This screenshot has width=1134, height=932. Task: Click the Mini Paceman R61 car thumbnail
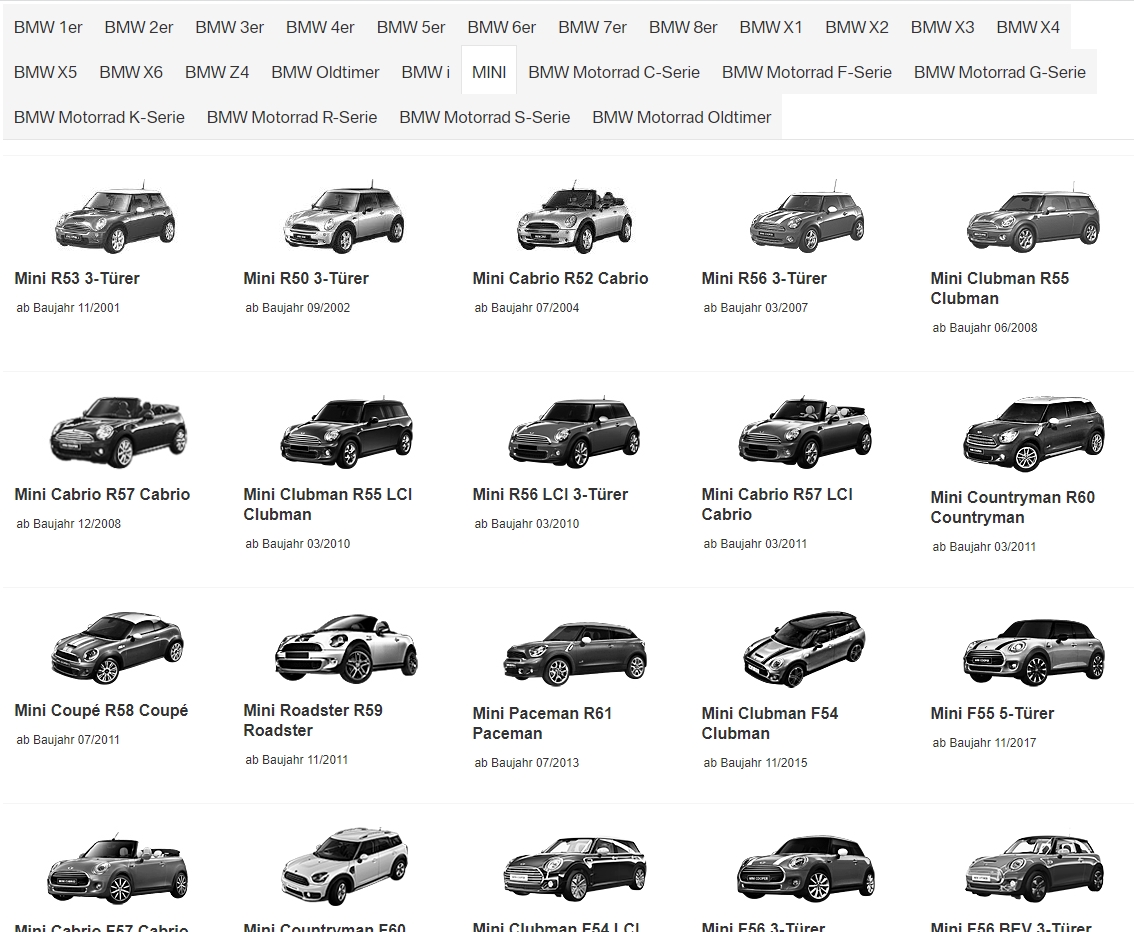coord(574,650)
